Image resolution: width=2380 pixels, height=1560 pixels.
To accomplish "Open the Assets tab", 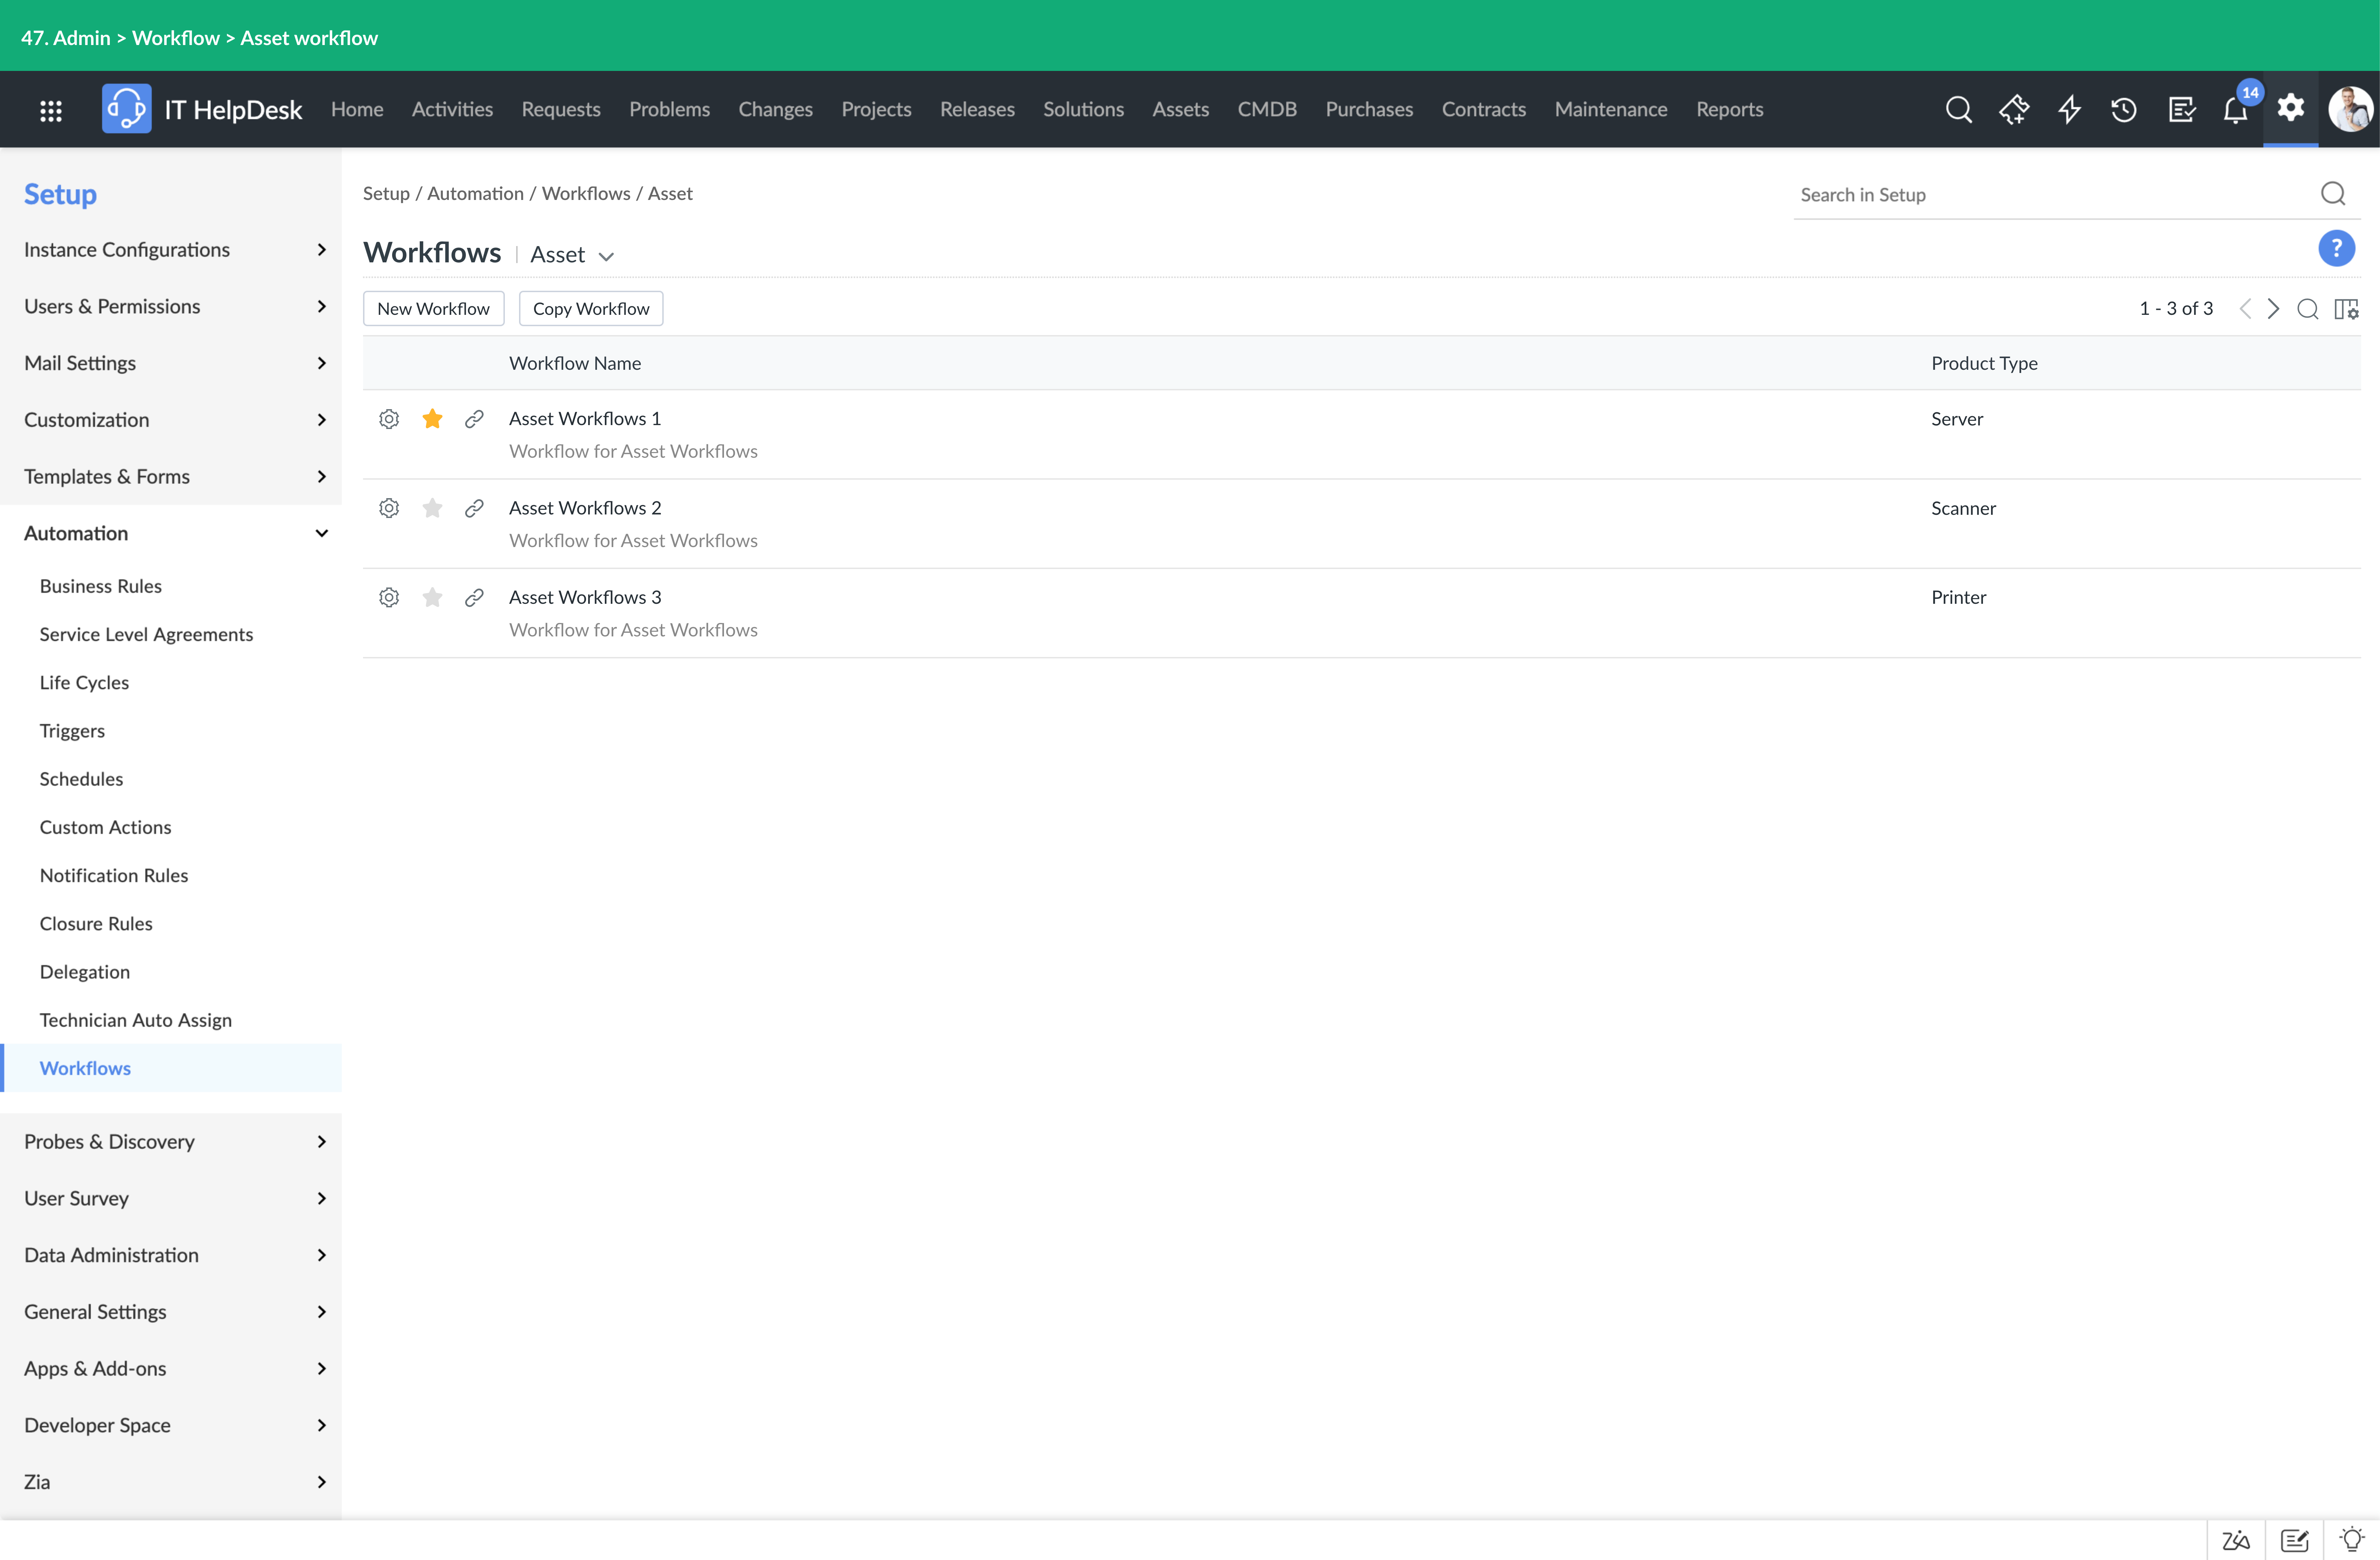I will tap(1181, 110).
